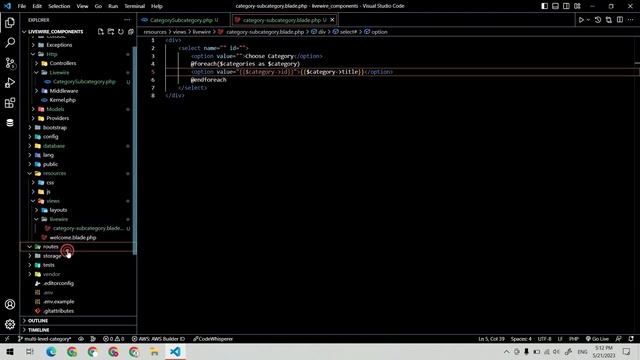Open dropdown arrow next to run button
The image size is (640, 360).
point(588,20)
